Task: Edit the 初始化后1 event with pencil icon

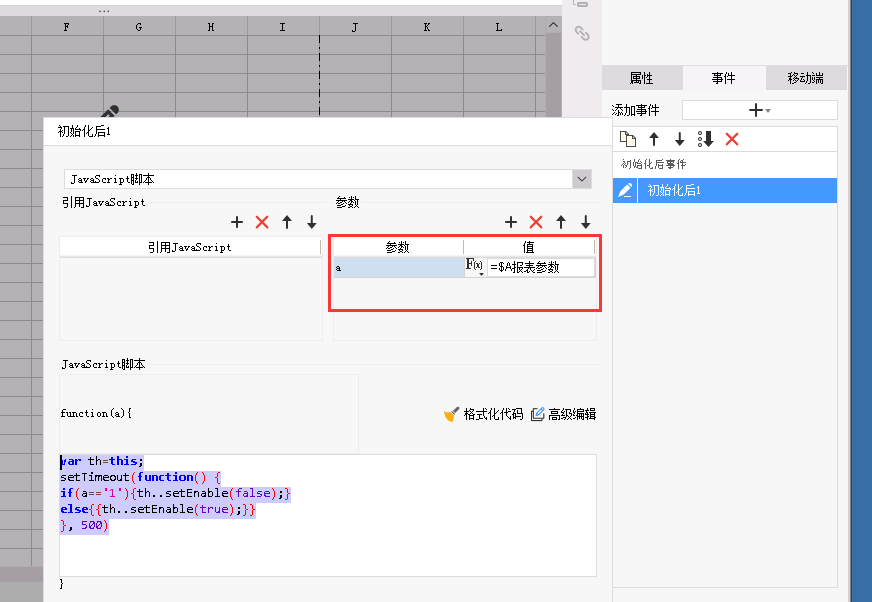Action: click(x=625, y=190)
